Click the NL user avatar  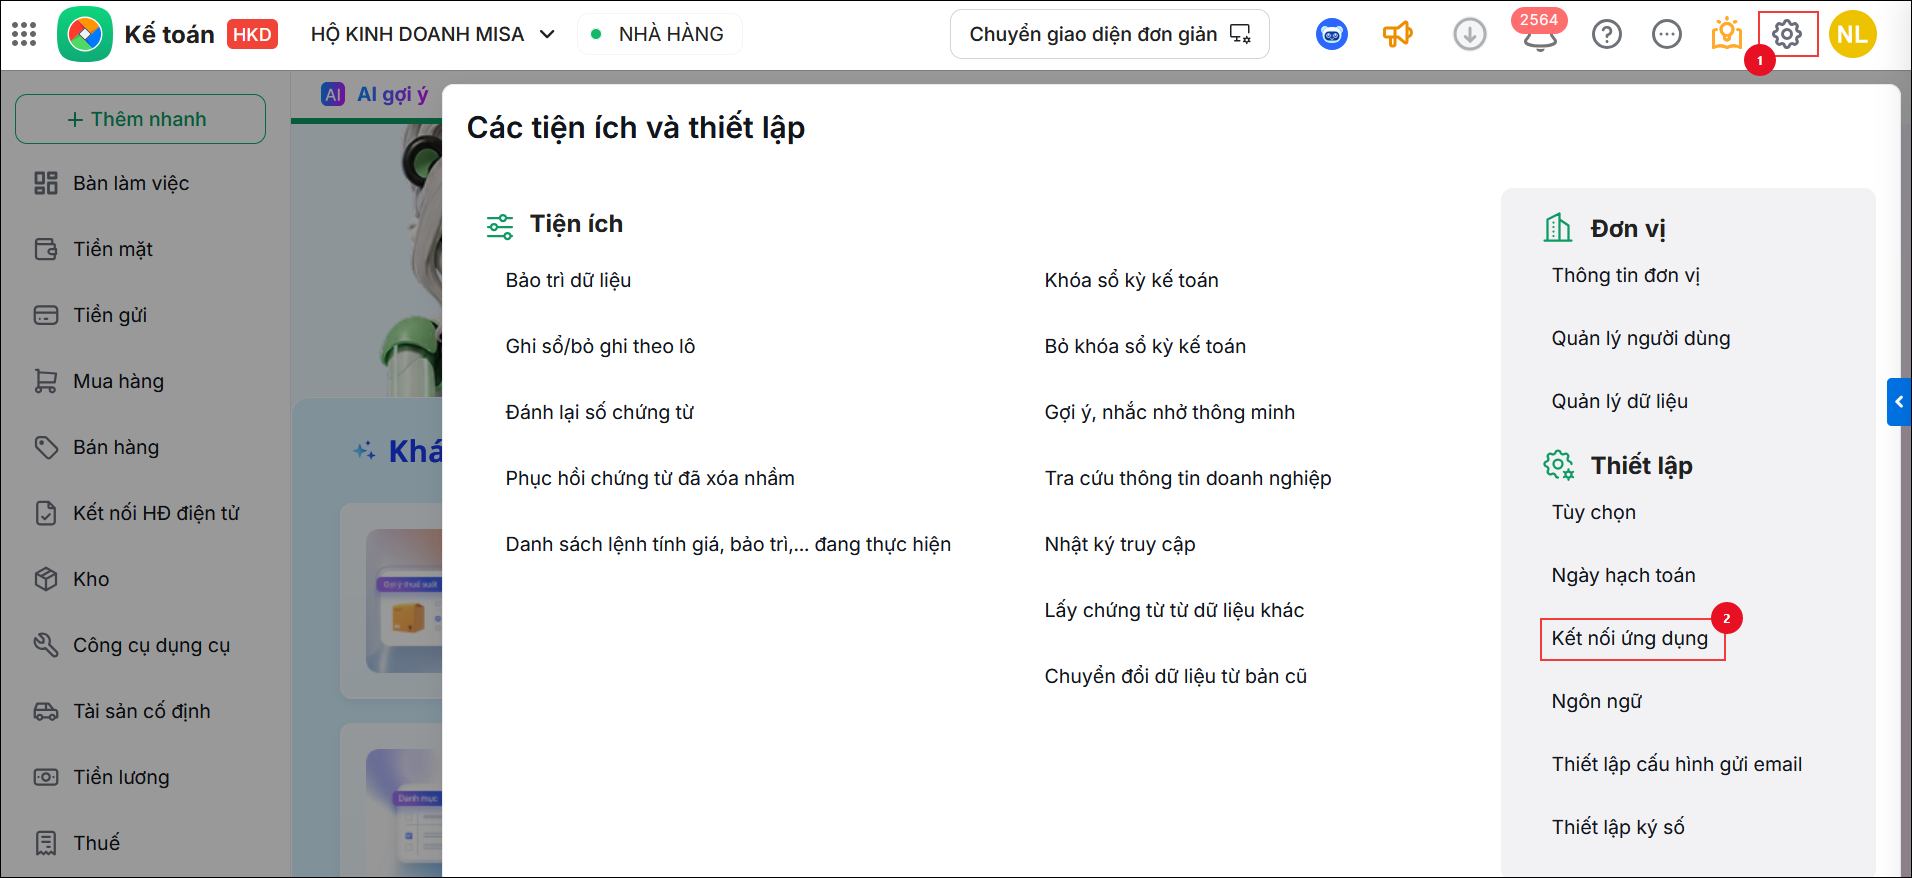1853,34
